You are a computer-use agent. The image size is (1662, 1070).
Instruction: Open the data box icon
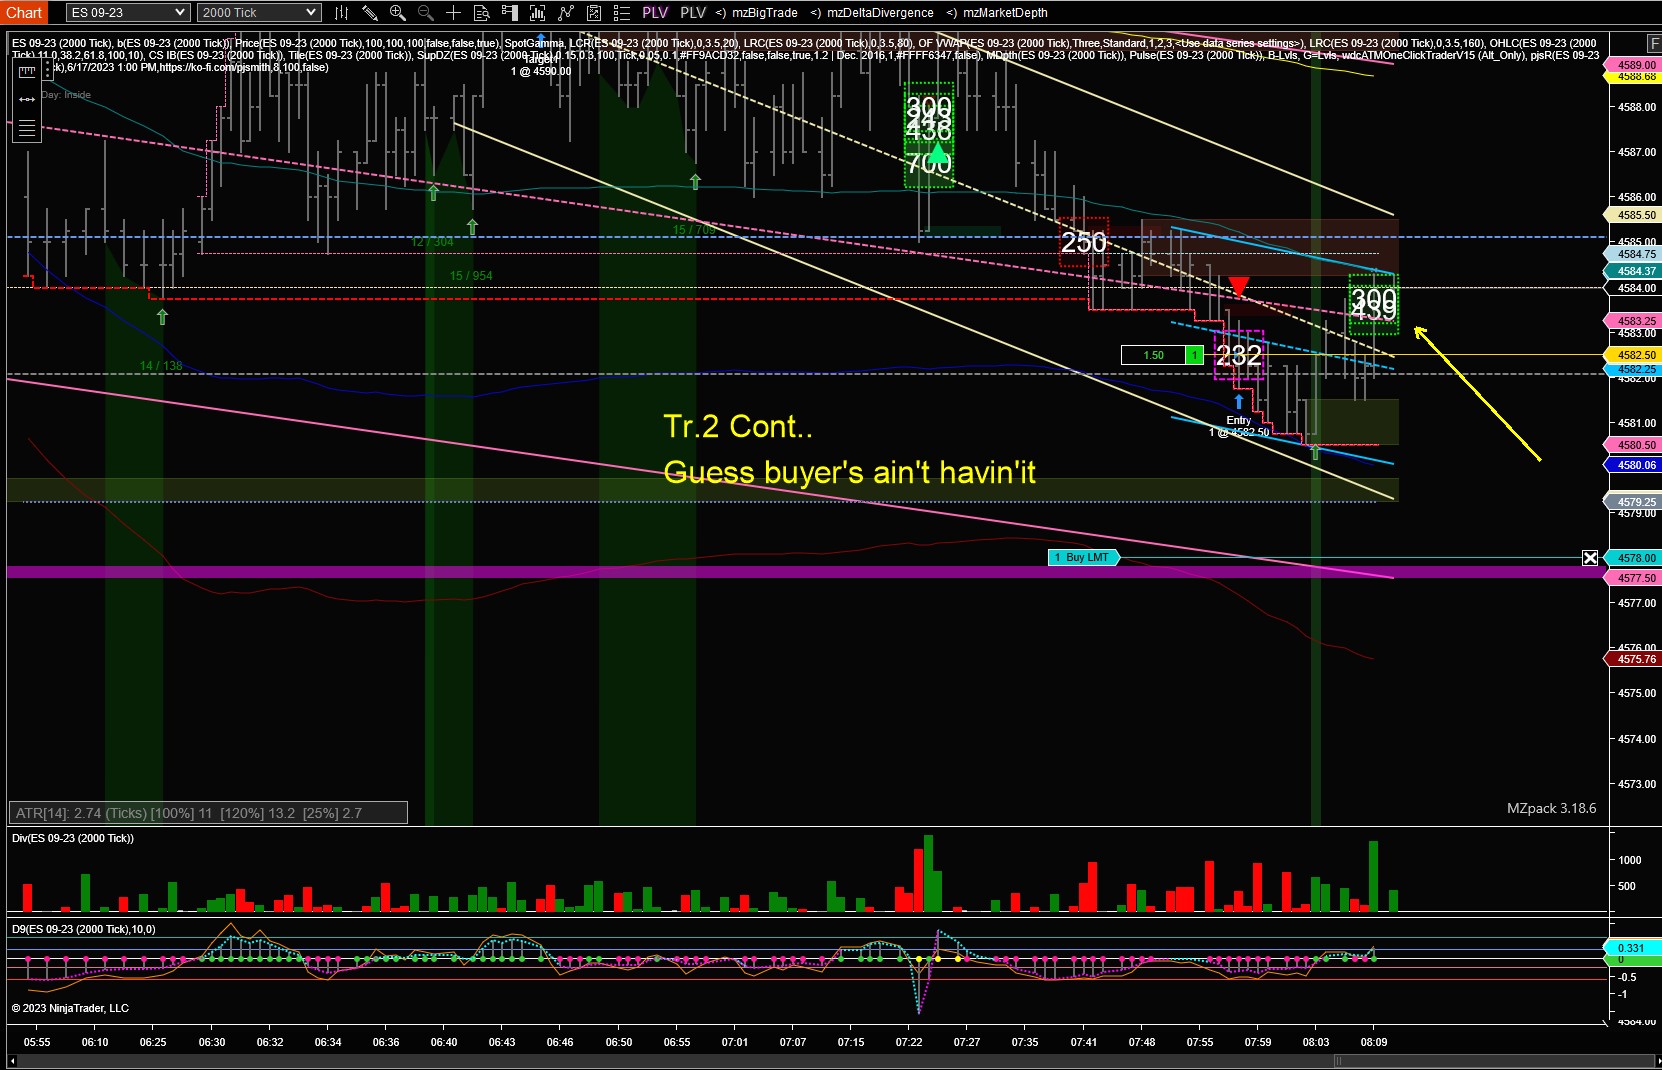[481, 13]
